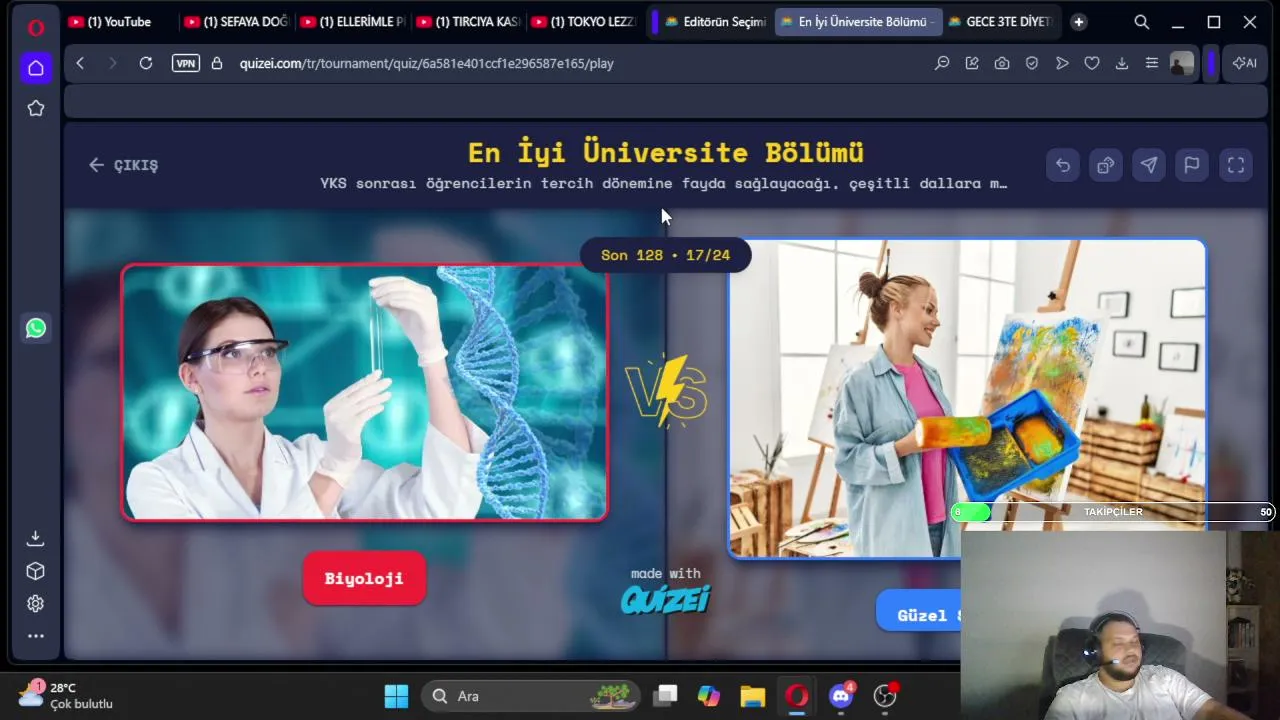Click the send/flow arrow in address bar
This screenshot has height=720, width=1280.
(1062, 63)
